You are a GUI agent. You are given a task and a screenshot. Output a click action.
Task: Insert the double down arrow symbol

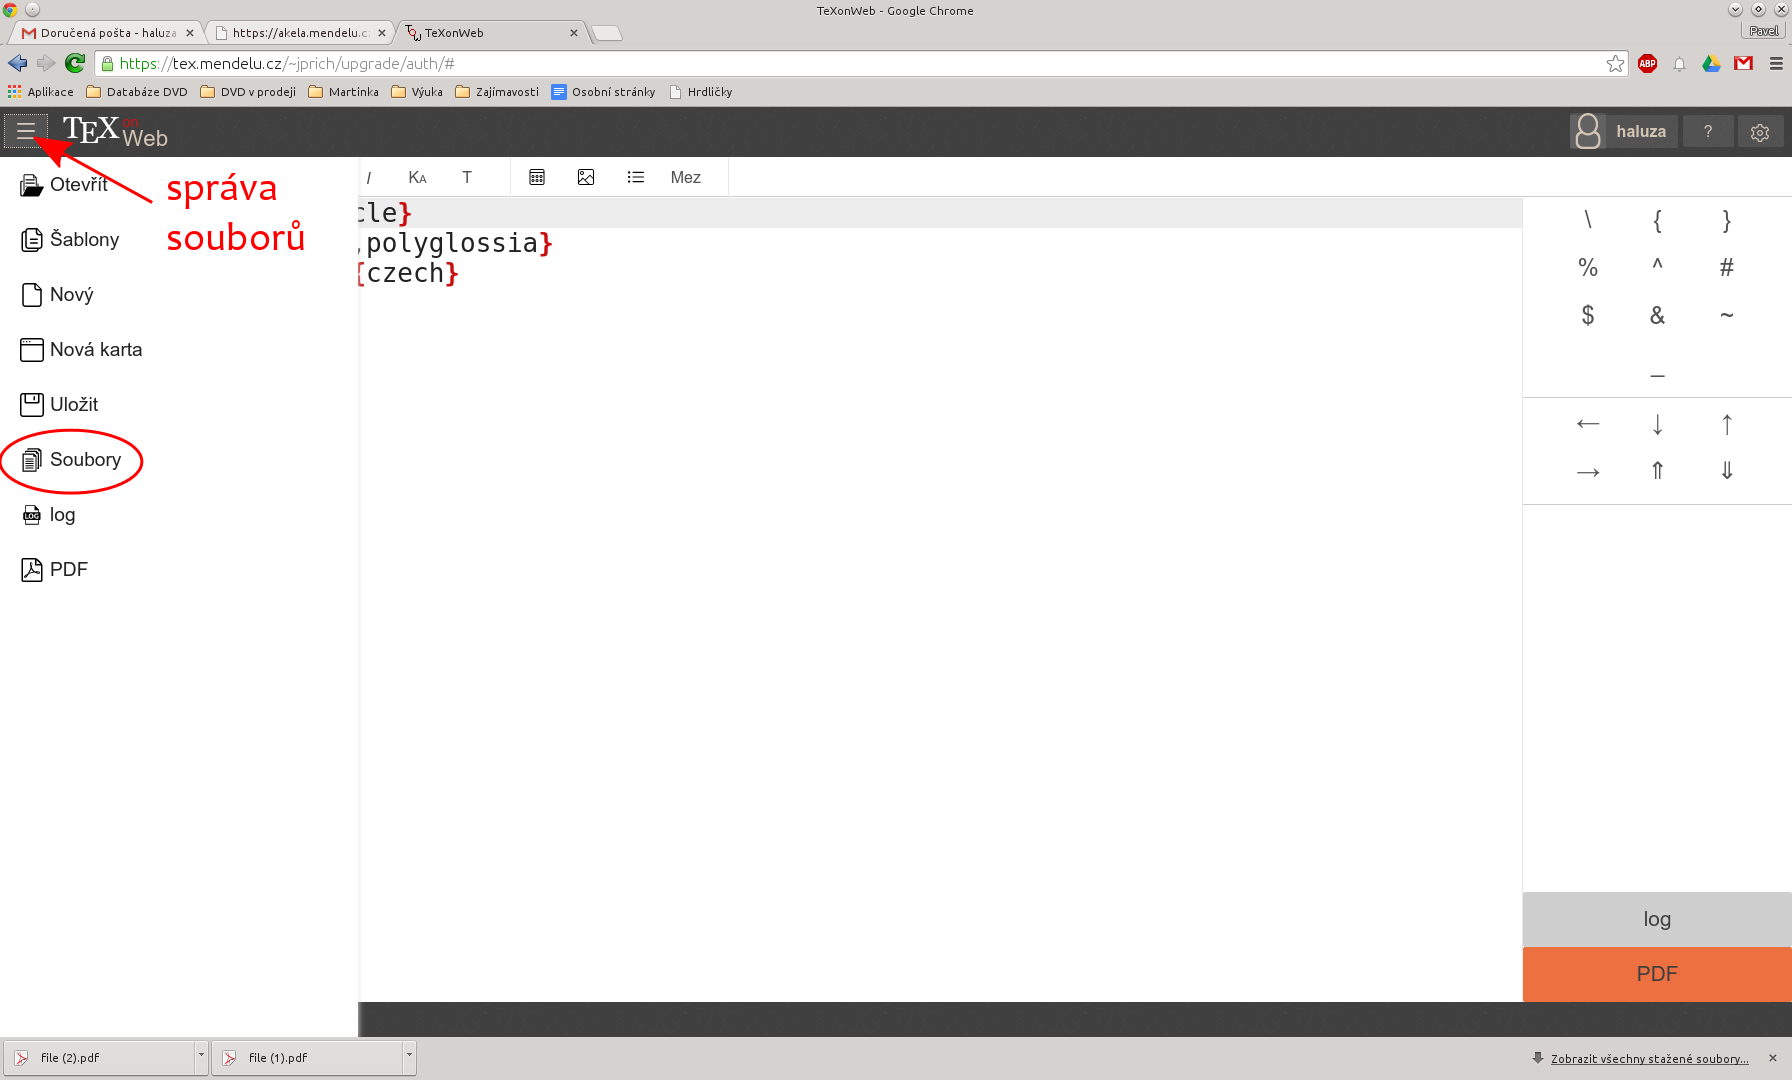coord(1727,471)
